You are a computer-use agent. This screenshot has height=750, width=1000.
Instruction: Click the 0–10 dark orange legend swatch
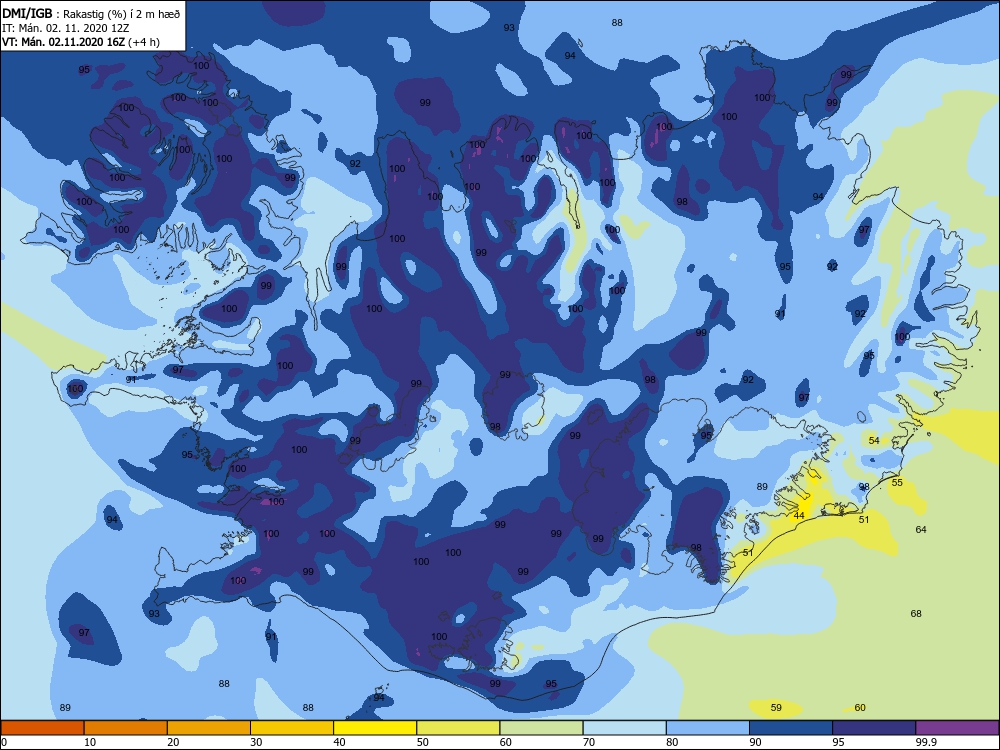coord(42,728)
